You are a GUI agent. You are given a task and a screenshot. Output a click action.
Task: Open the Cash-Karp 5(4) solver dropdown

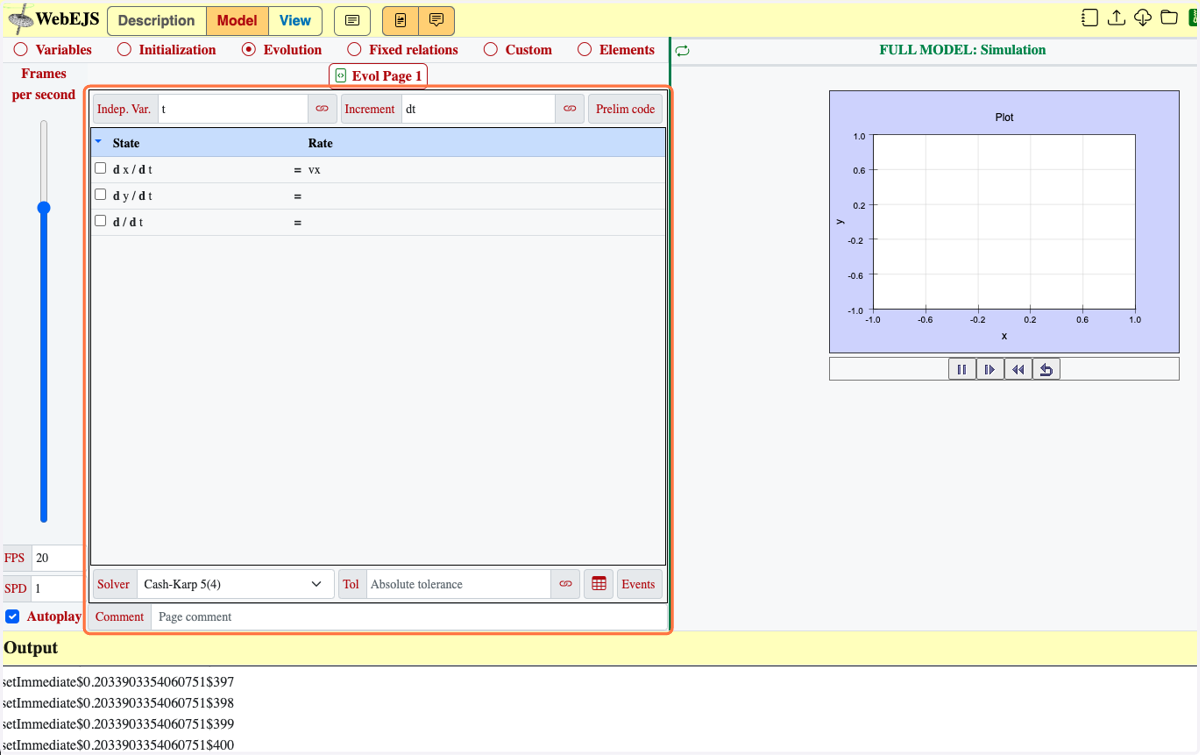coord(234,584)
